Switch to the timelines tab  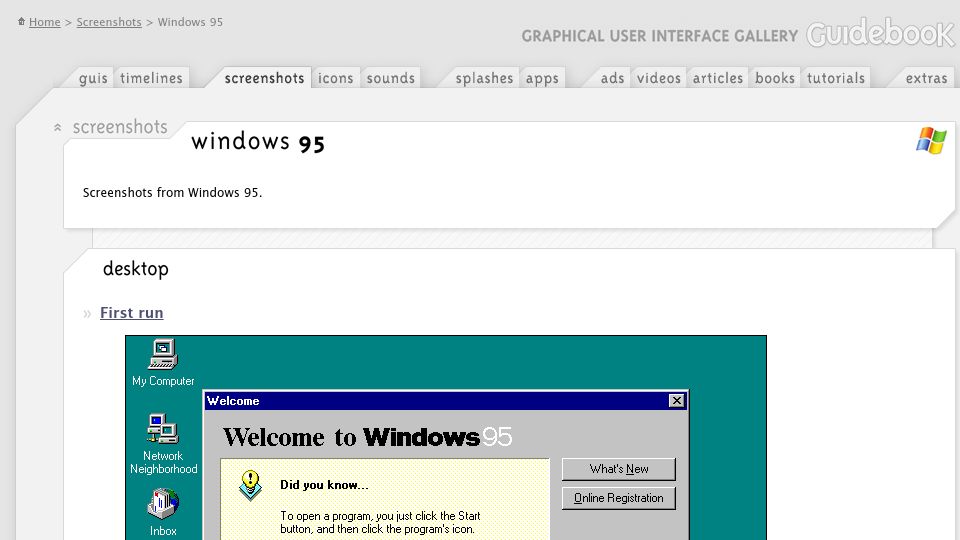[x=151, y=78]
